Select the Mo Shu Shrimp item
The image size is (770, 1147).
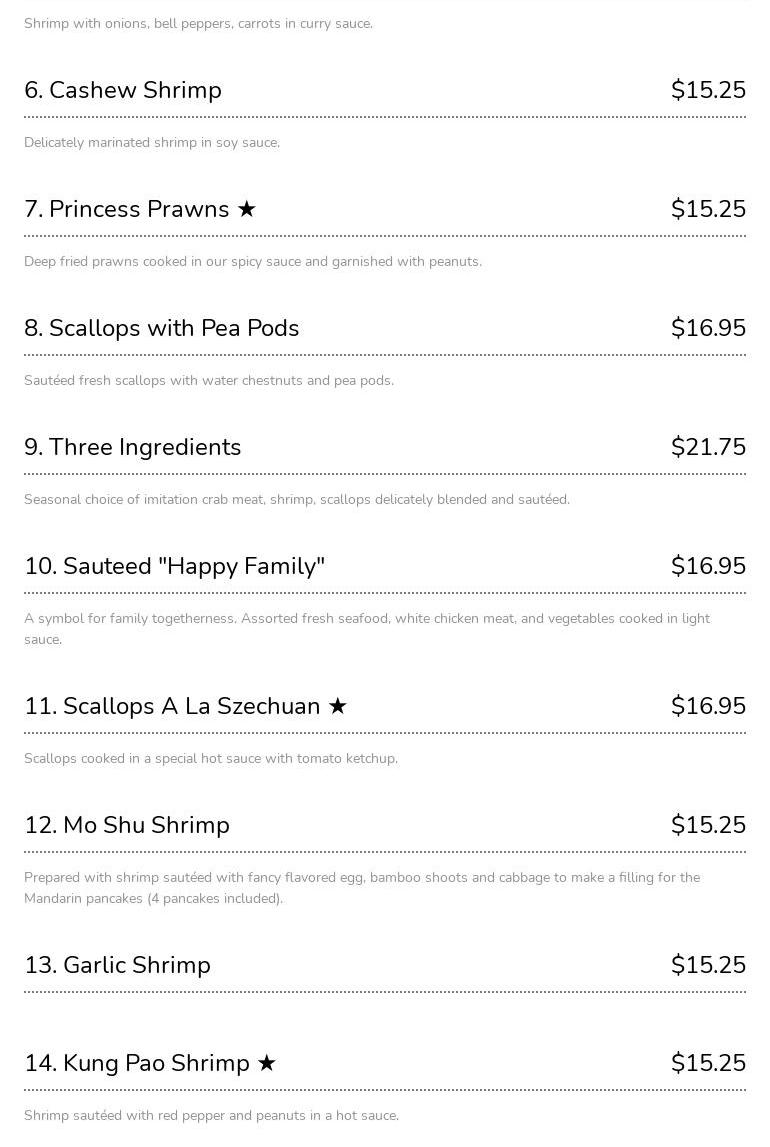coord(127,825)
